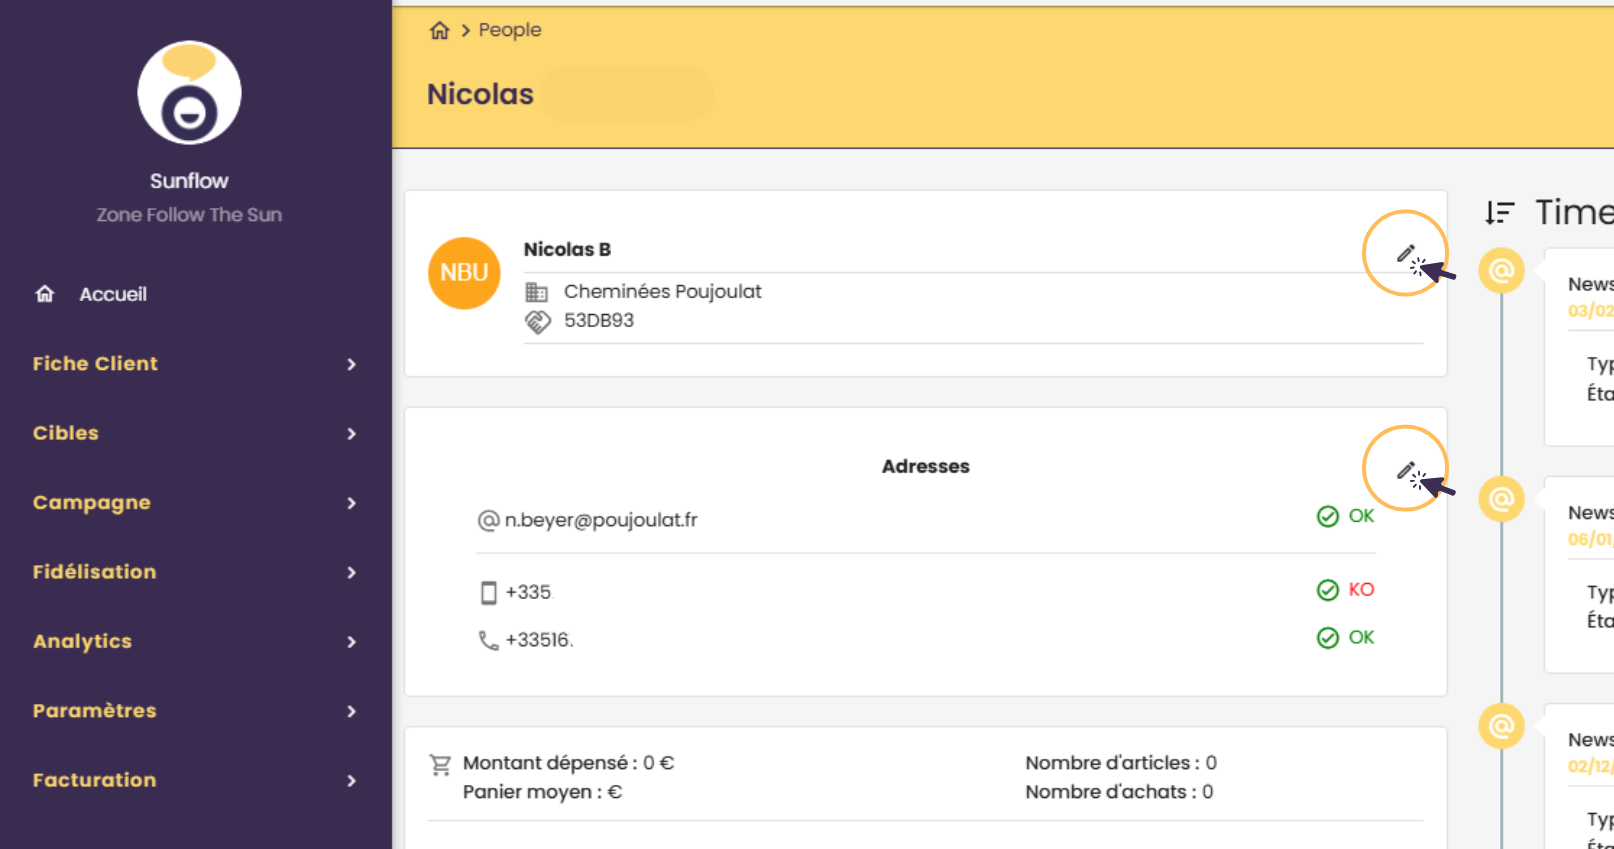Click the company building icon
1614x849 pixels.
point(537,292)
